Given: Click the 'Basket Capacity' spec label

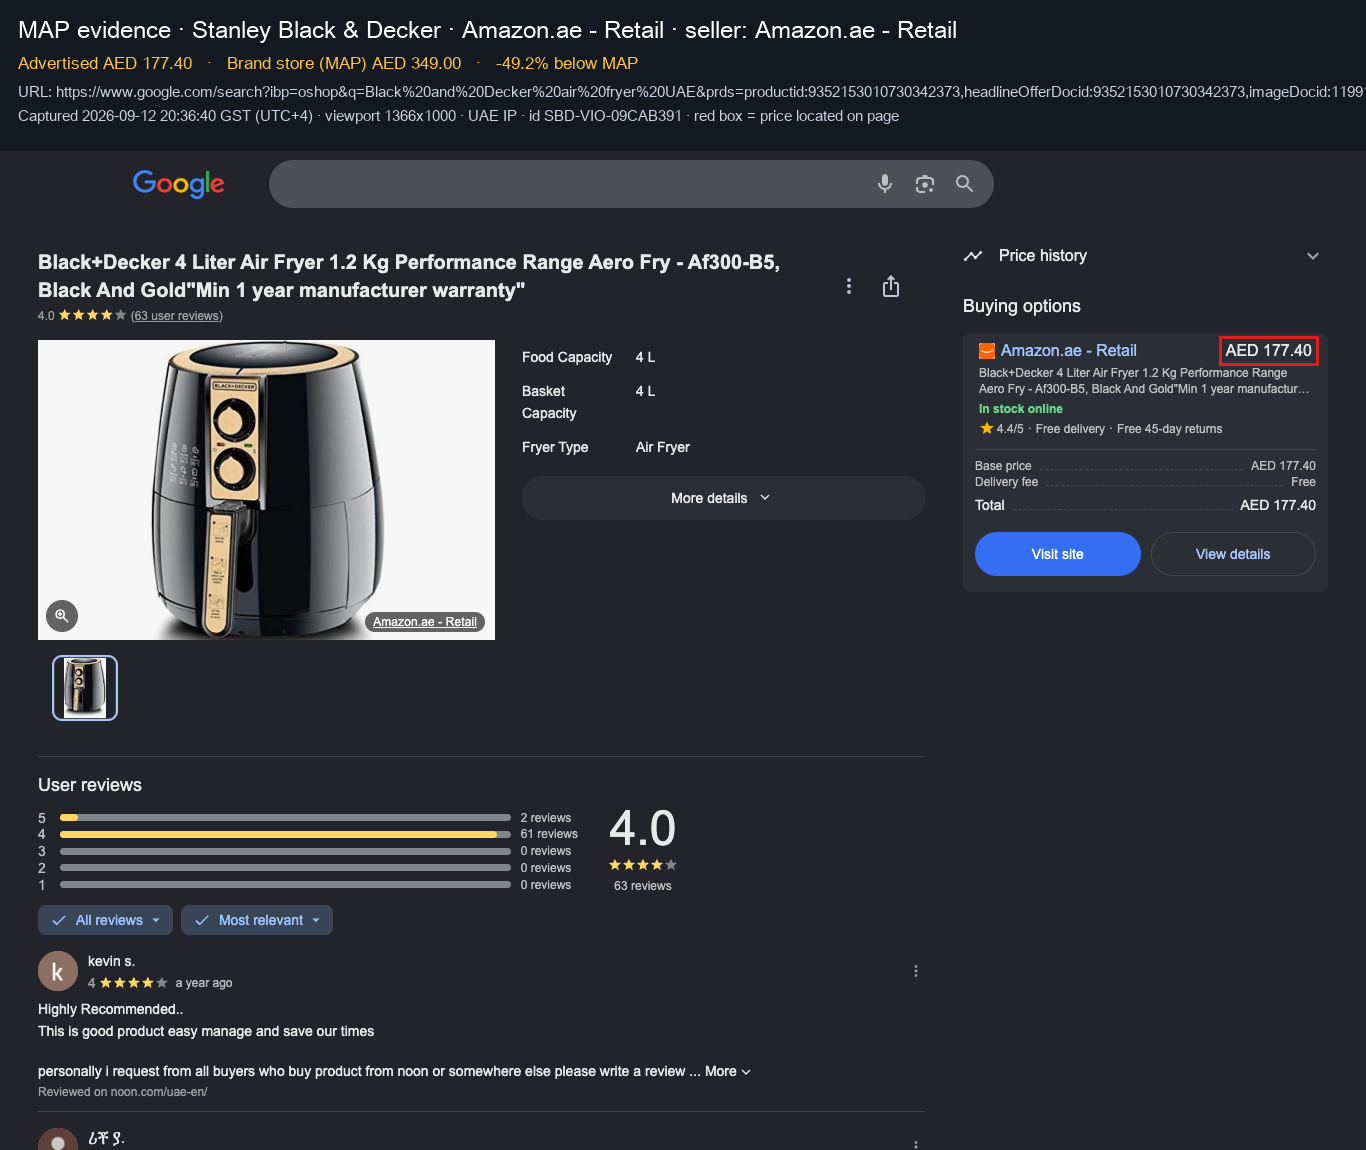Looking at the screenshot, I should [x=549, y=402].
